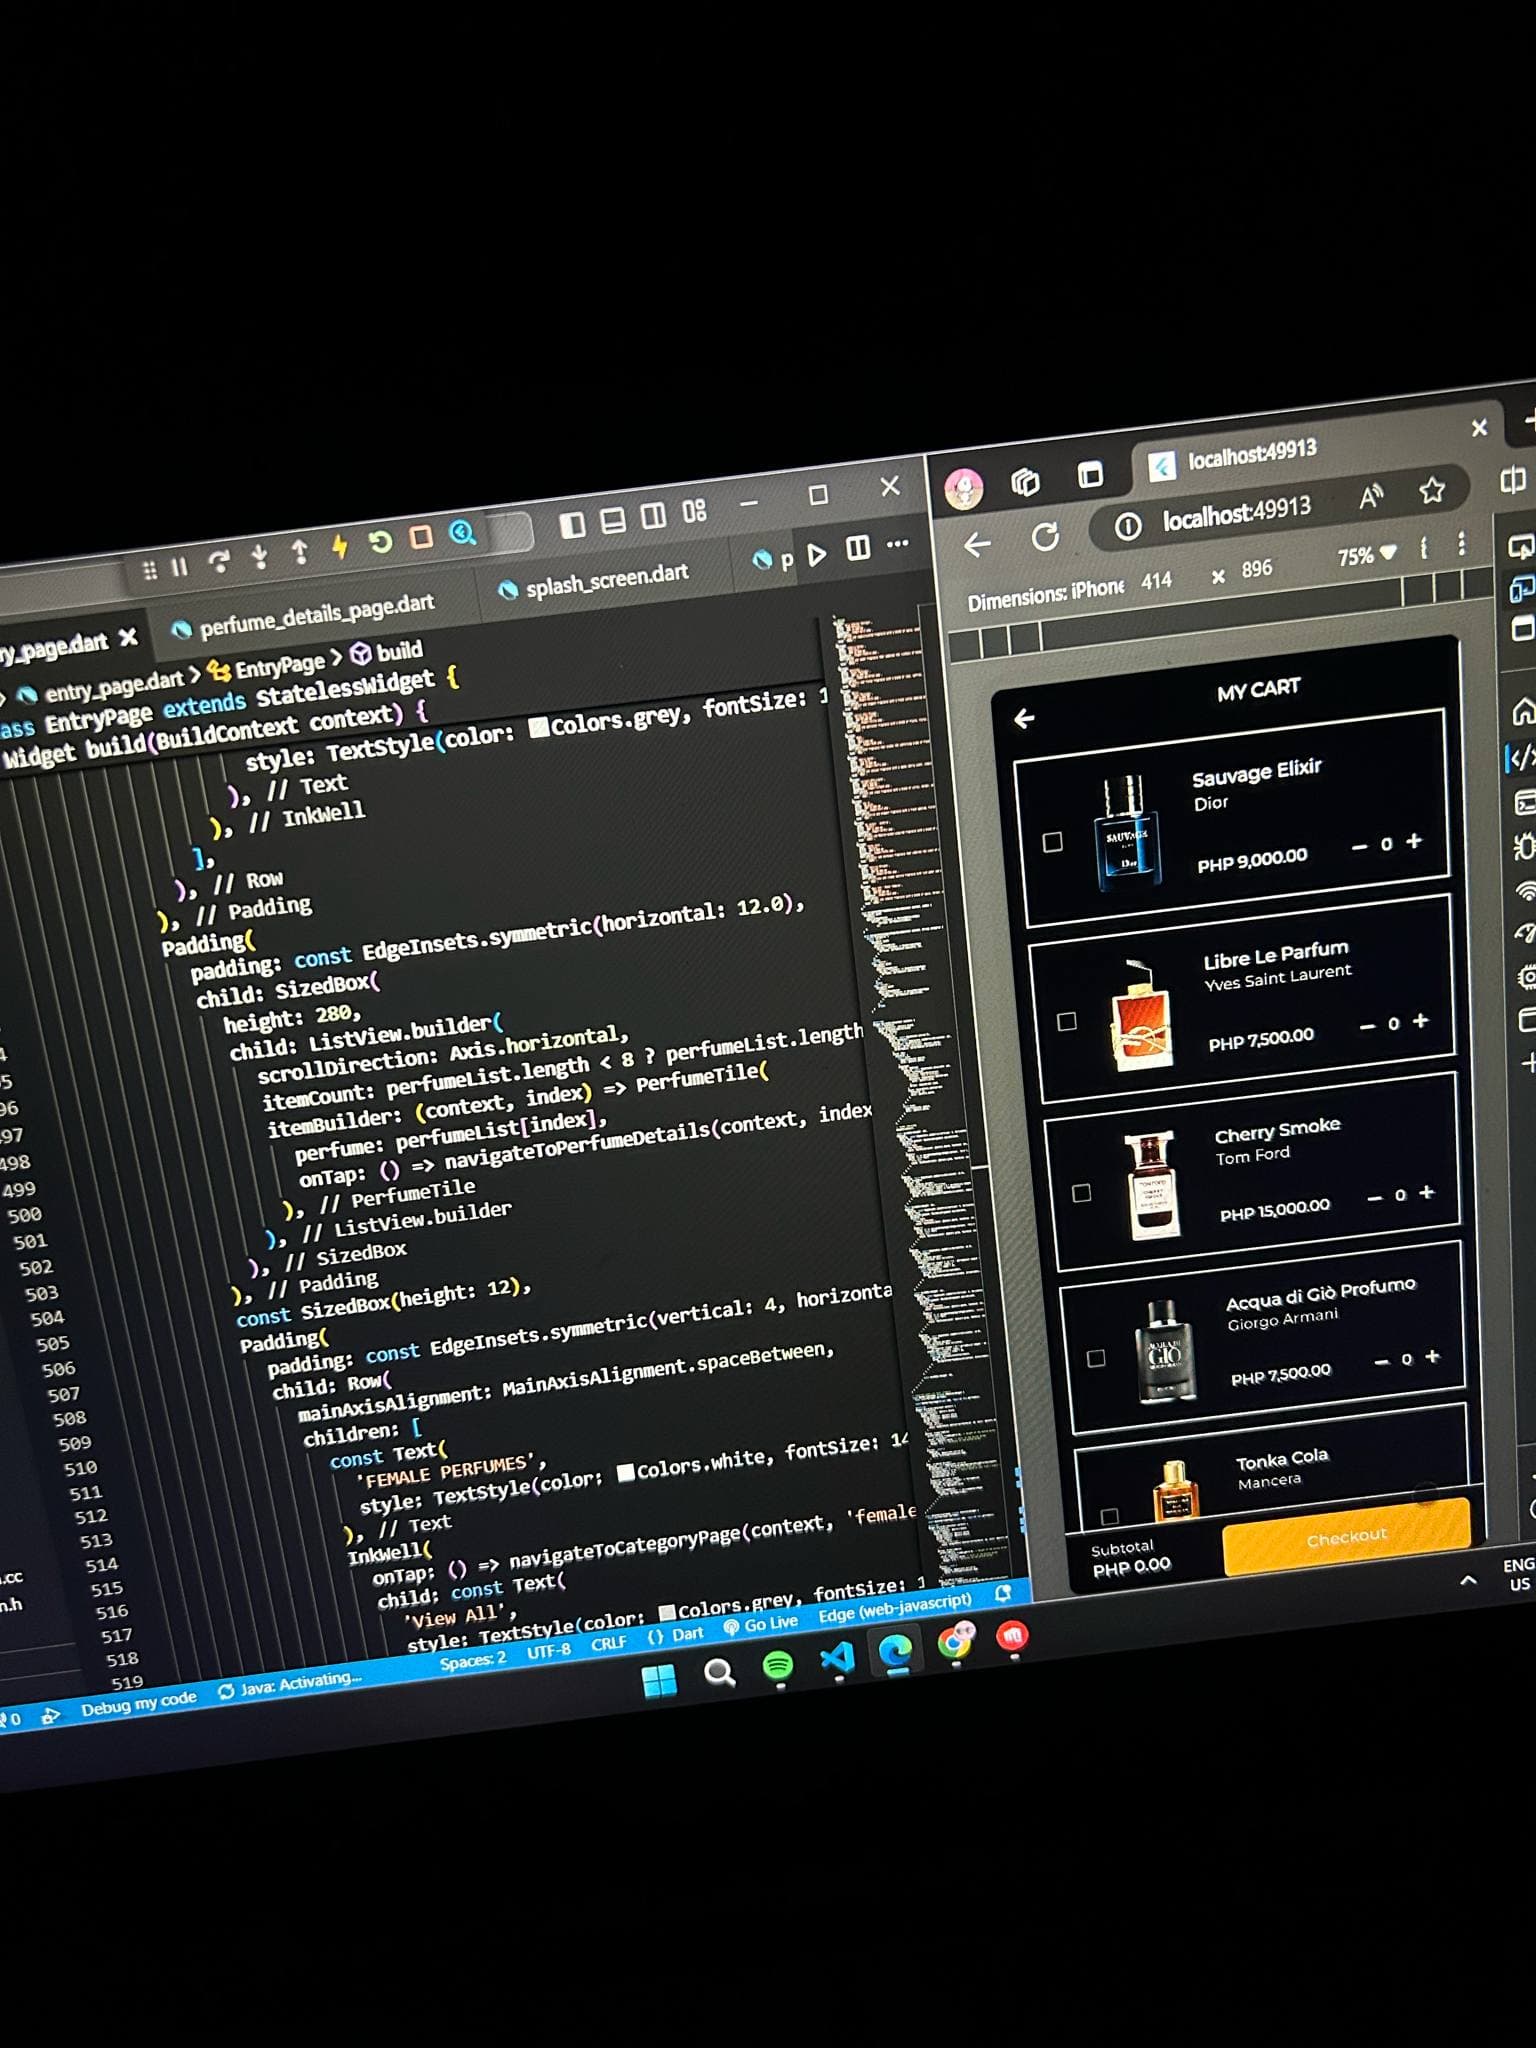Tick the Libre Le Parfum checkbox
Screen dimensions: 1536x2048
tap(1067, 1021)
